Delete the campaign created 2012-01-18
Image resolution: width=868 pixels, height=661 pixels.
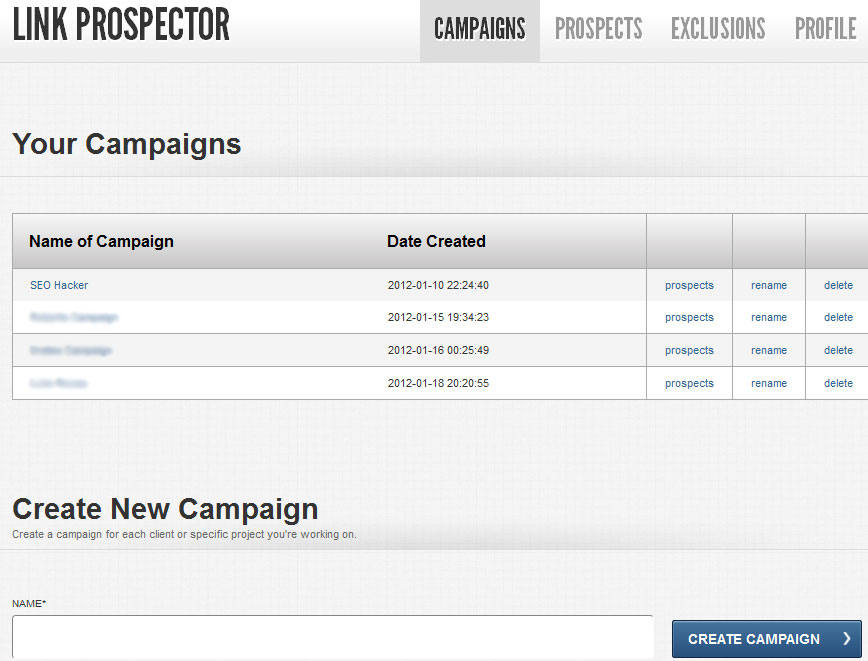pos(838,383)
